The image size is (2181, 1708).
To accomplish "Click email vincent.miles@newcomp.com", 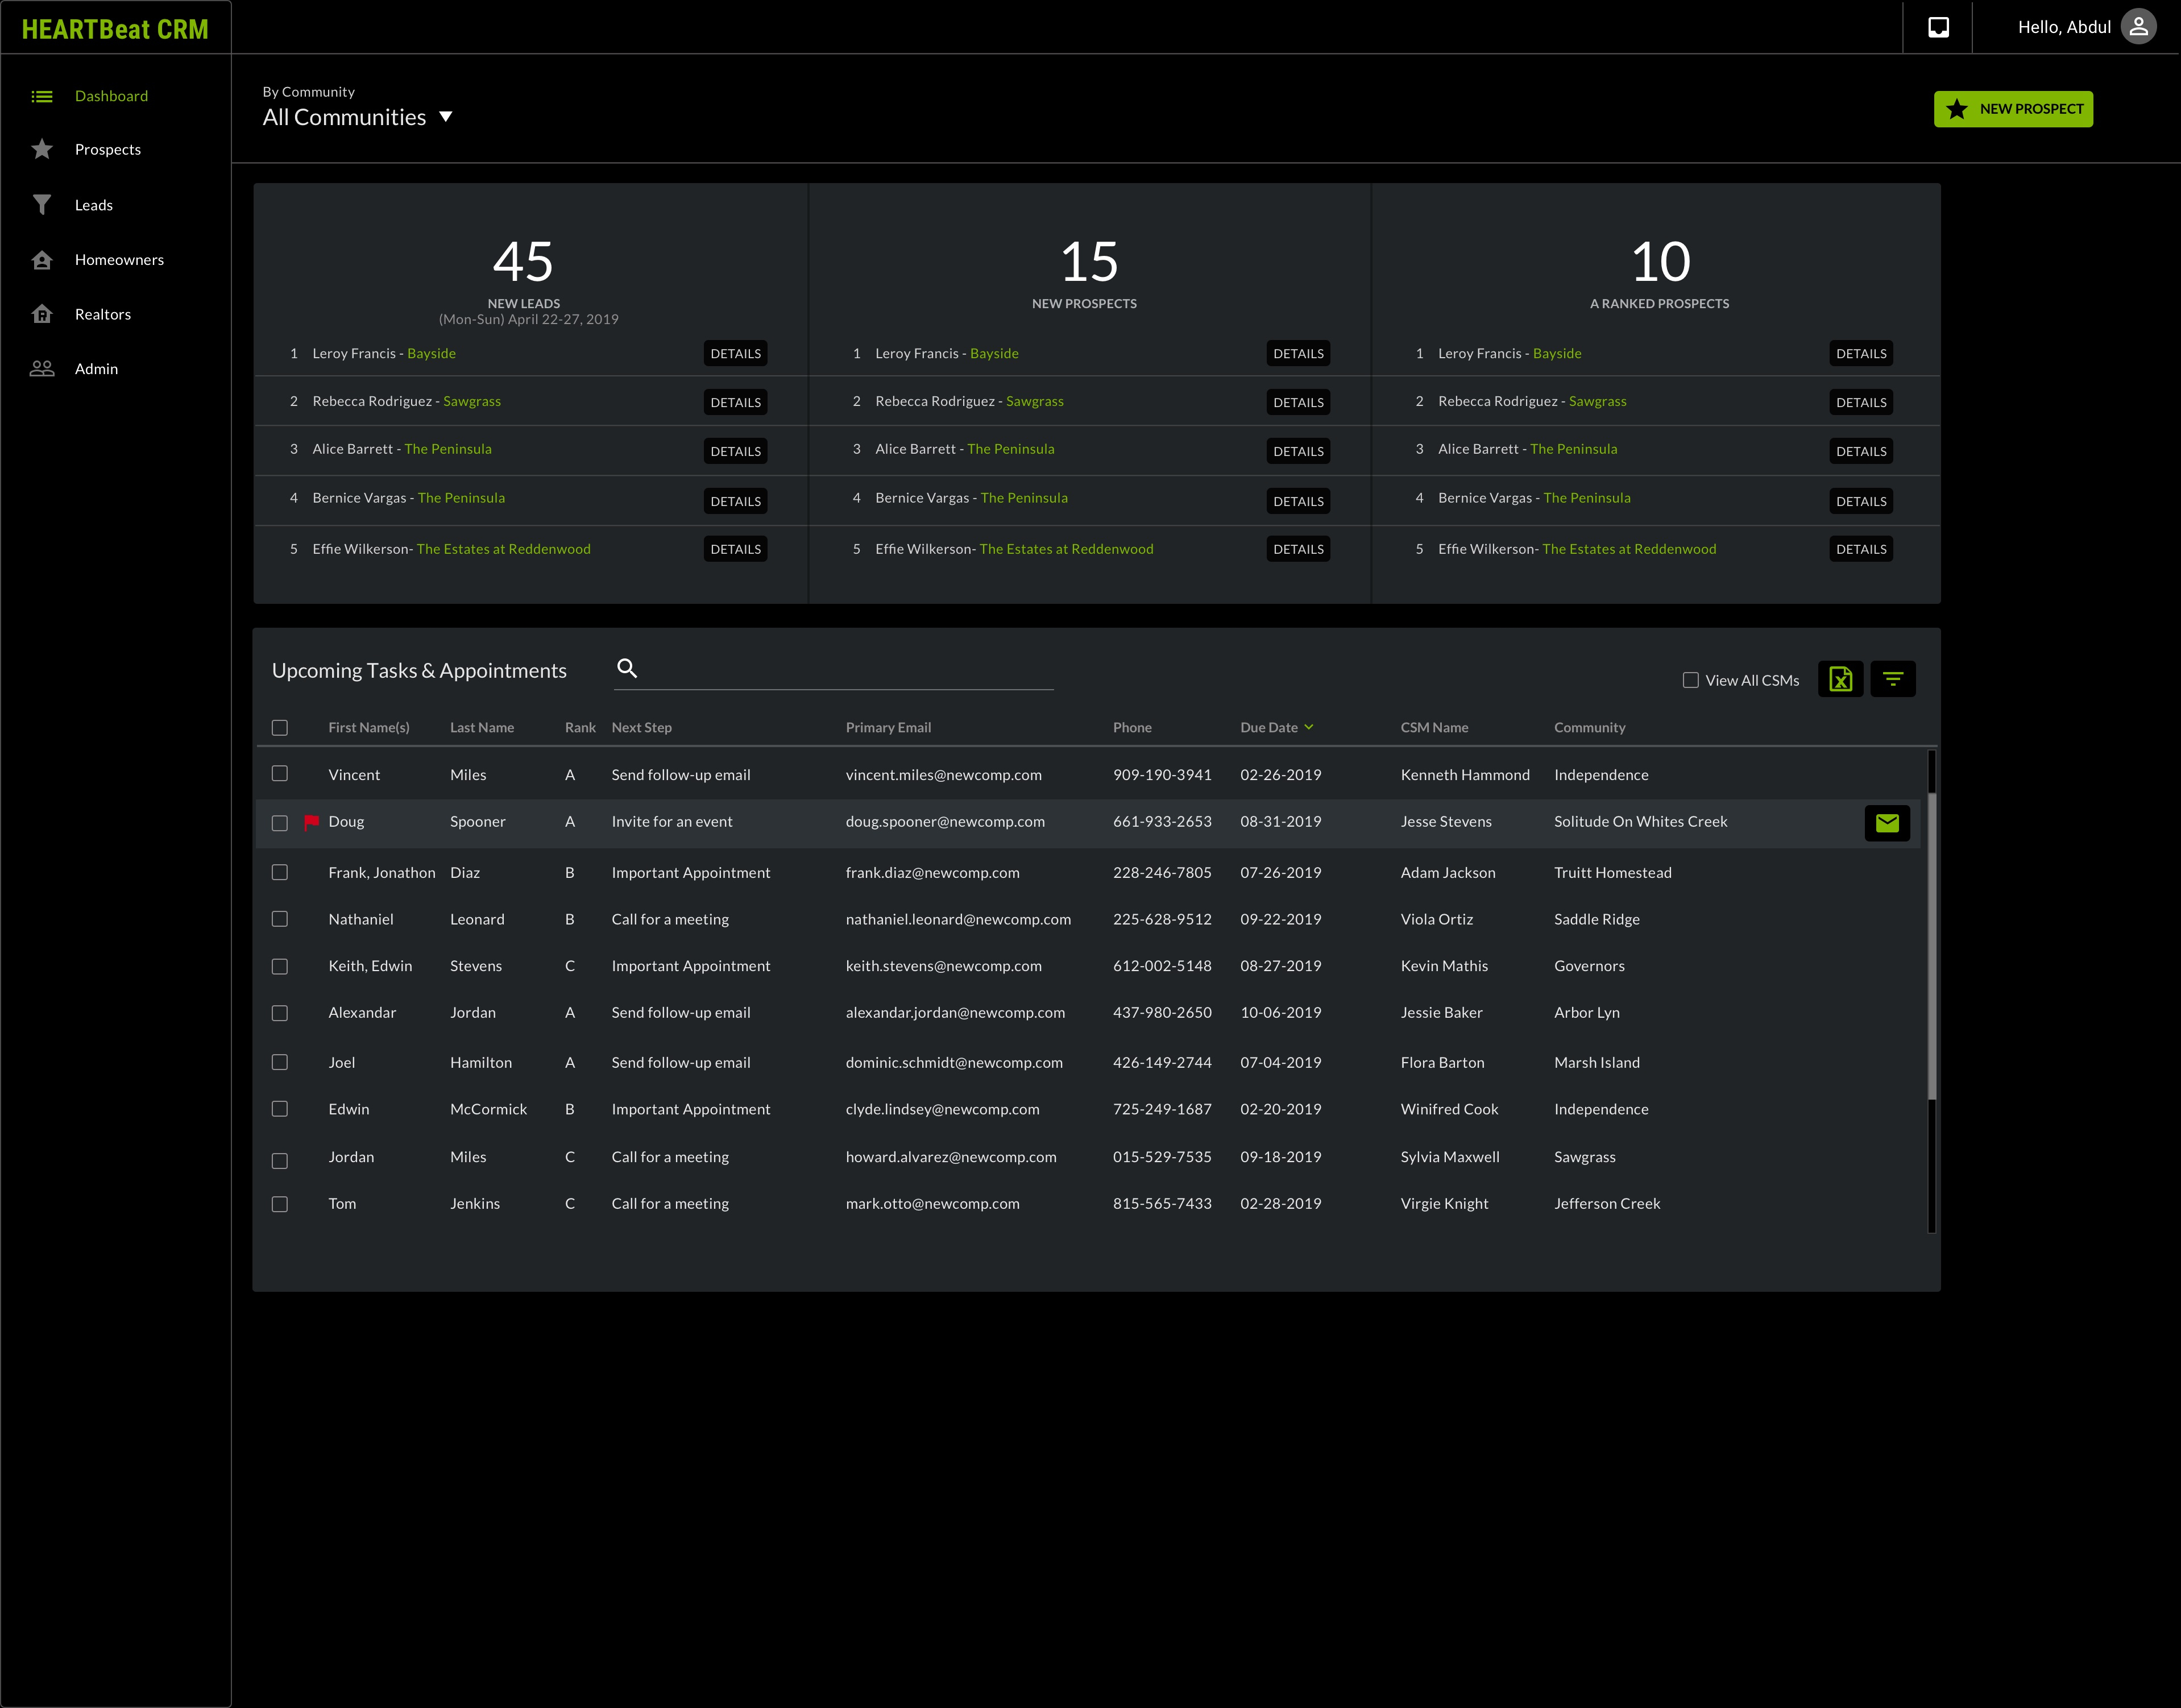I will [943, 774].
